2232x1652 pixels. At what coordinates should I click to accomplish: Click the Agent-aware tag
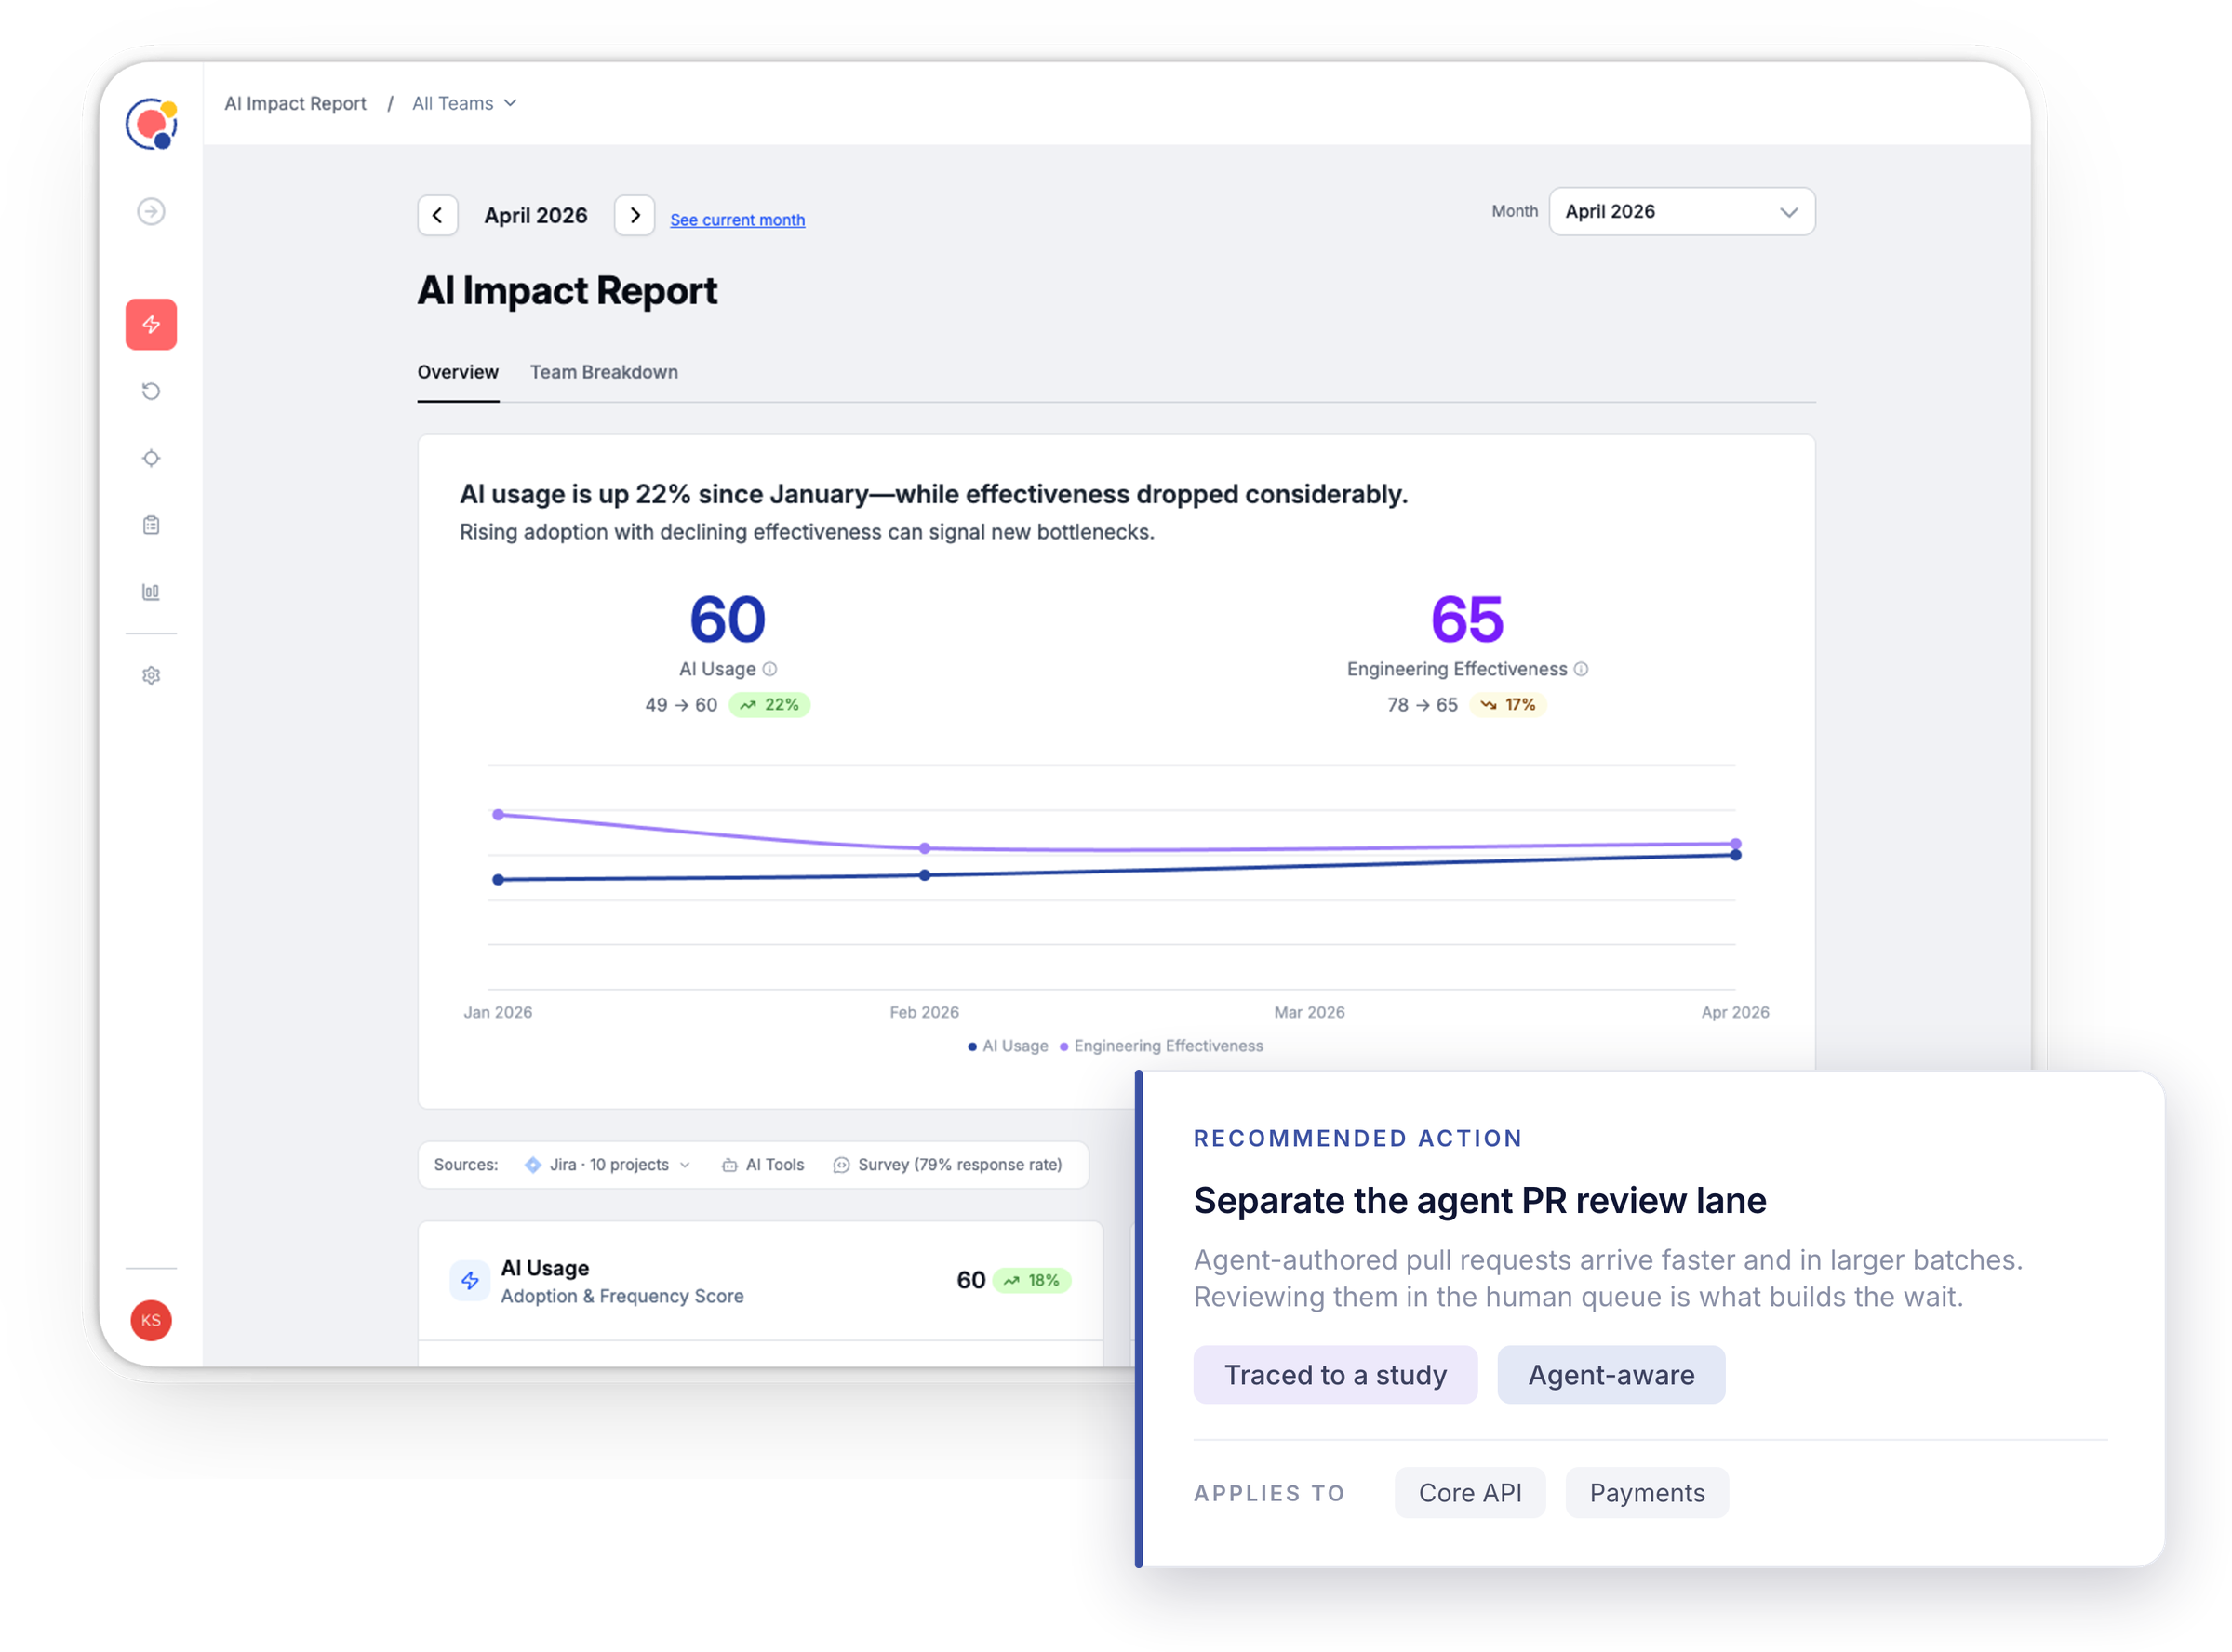point(1611,1375)
